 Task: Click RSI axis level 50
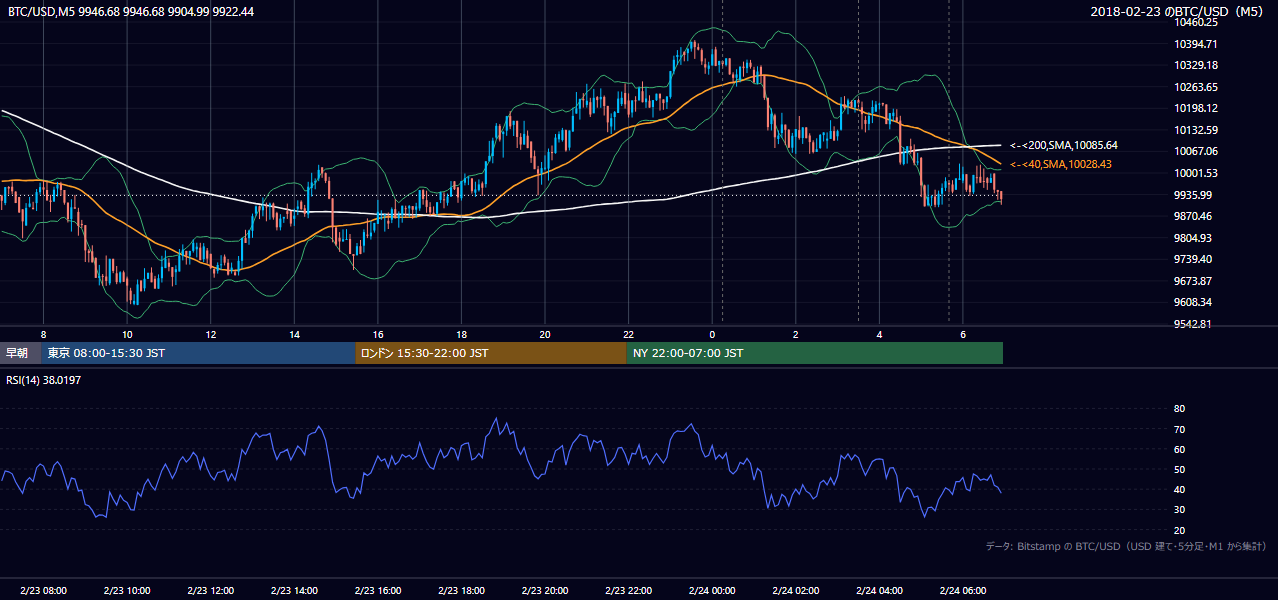[x=1179, y=469]
